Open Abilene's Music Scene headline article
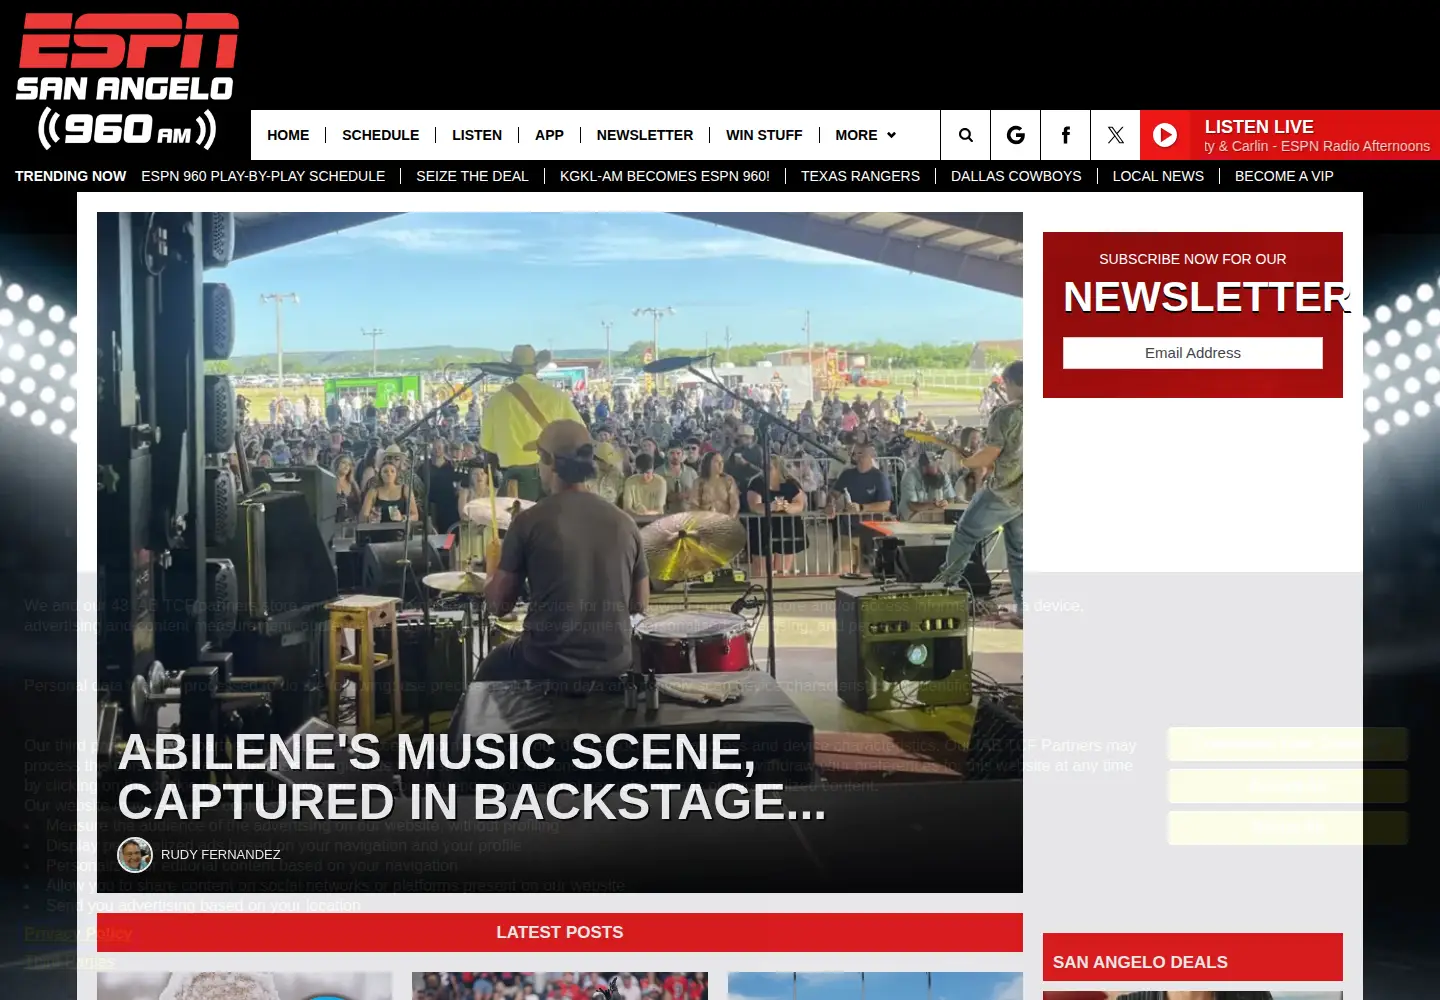Viewport: 1440px width, 1000px height. [x=472, y=777]
